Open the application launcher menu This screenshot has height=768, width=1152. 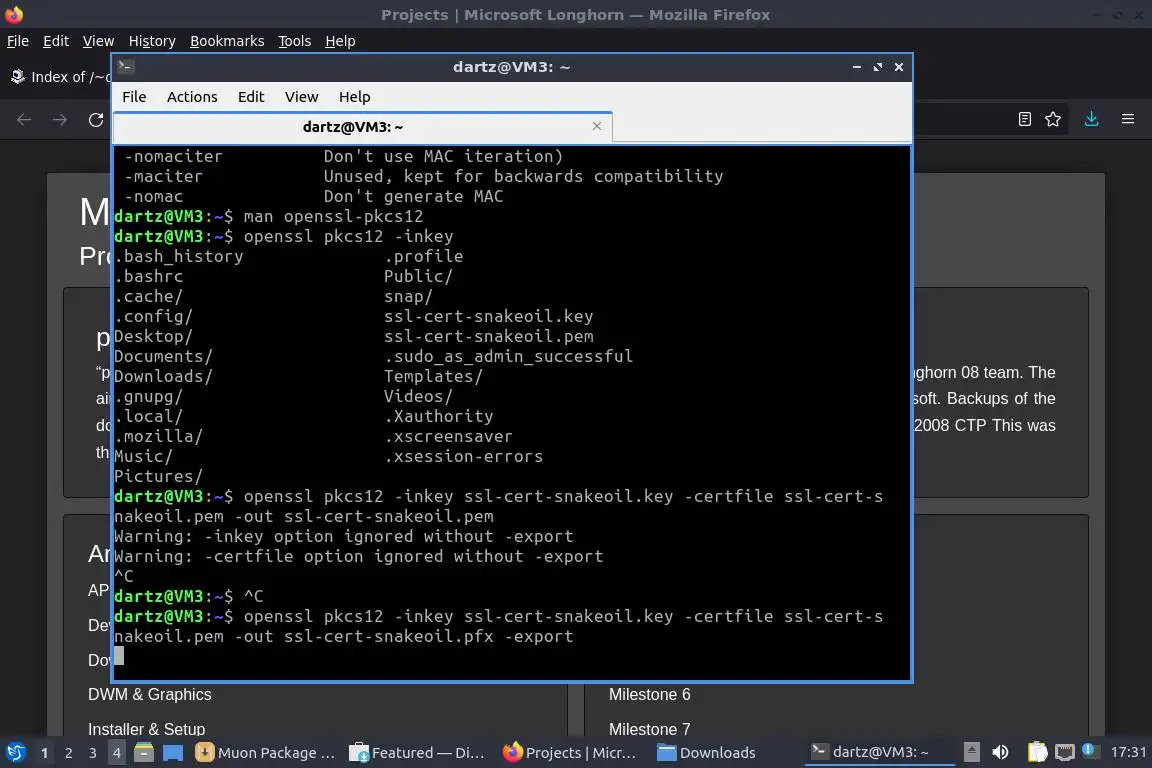coord(15,753)
